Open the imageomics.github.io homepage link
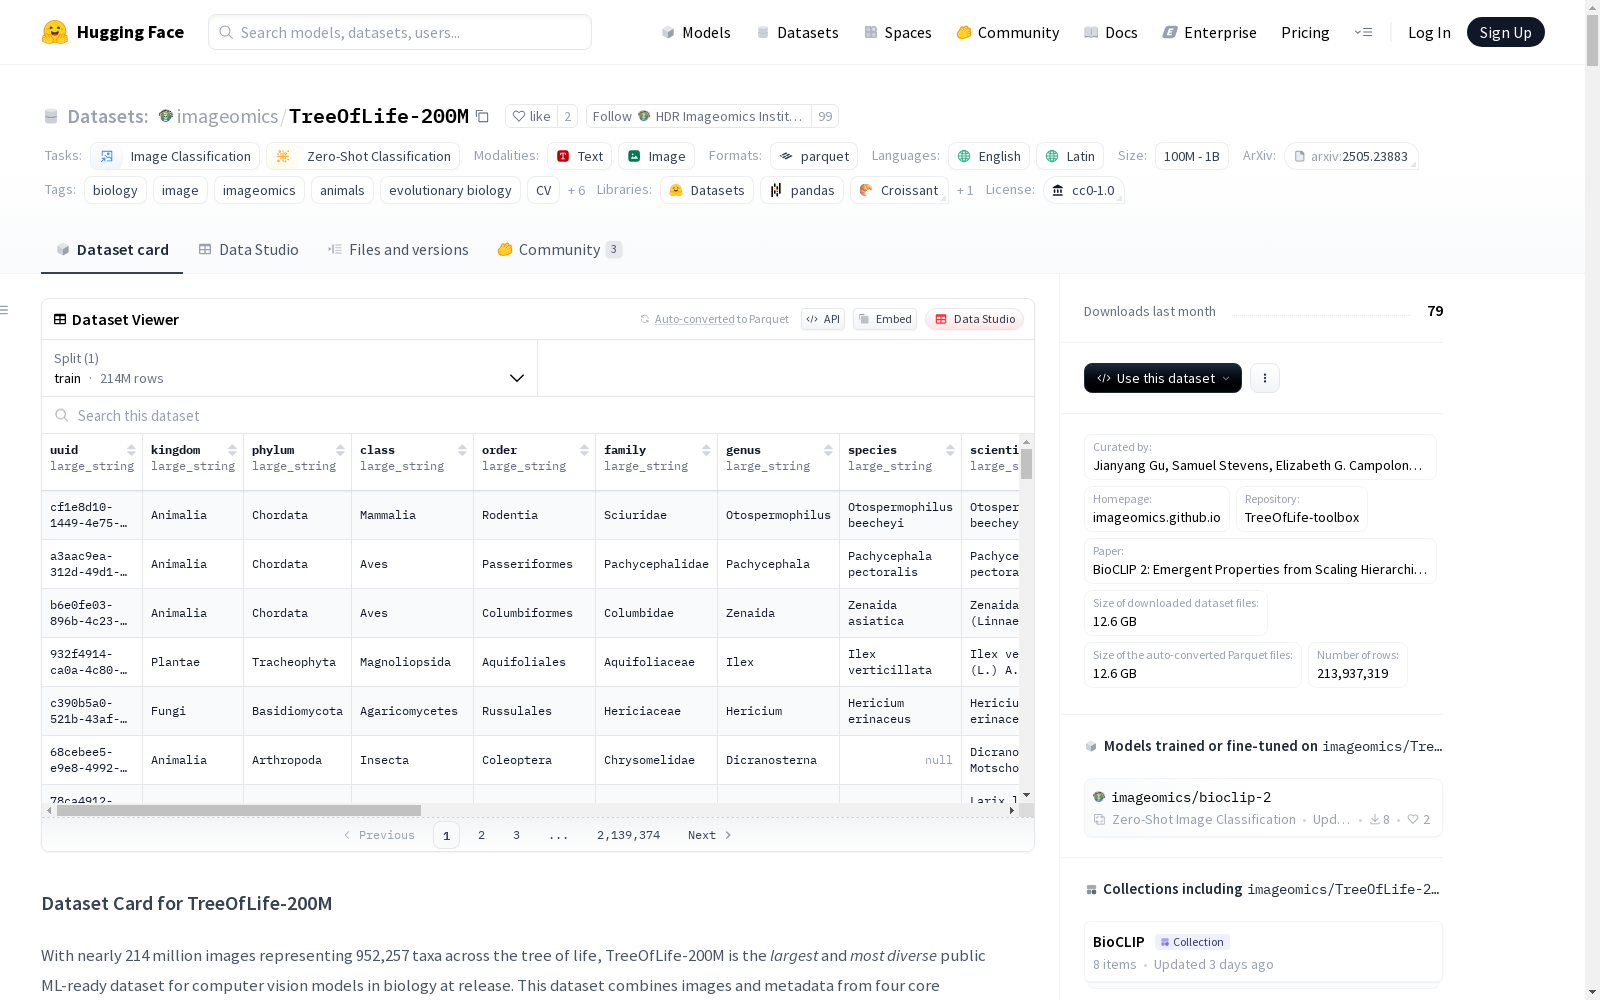1600x1000 pixels. (x=1157, y=508)
